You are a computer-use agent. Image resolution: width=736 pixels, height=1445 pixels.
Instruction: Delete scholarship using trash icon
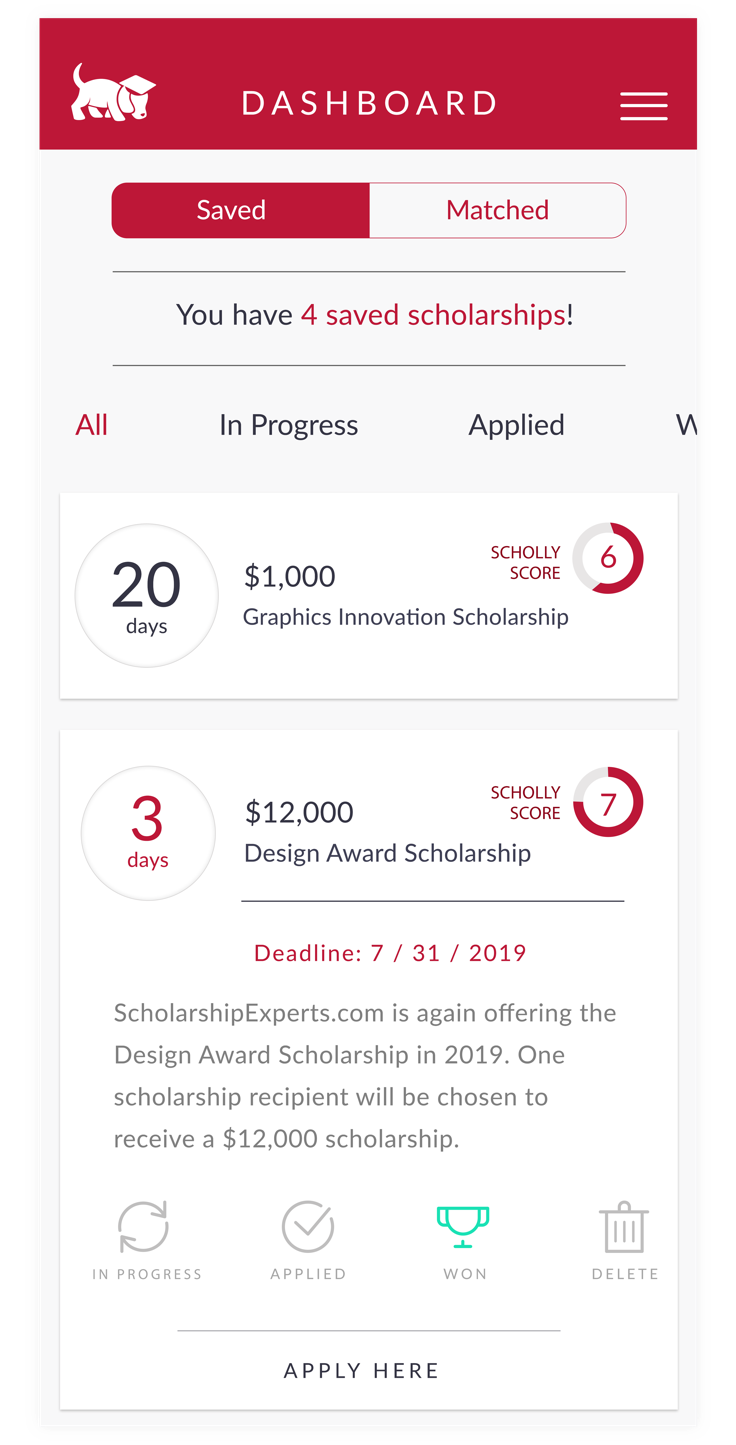point(624,1227)
